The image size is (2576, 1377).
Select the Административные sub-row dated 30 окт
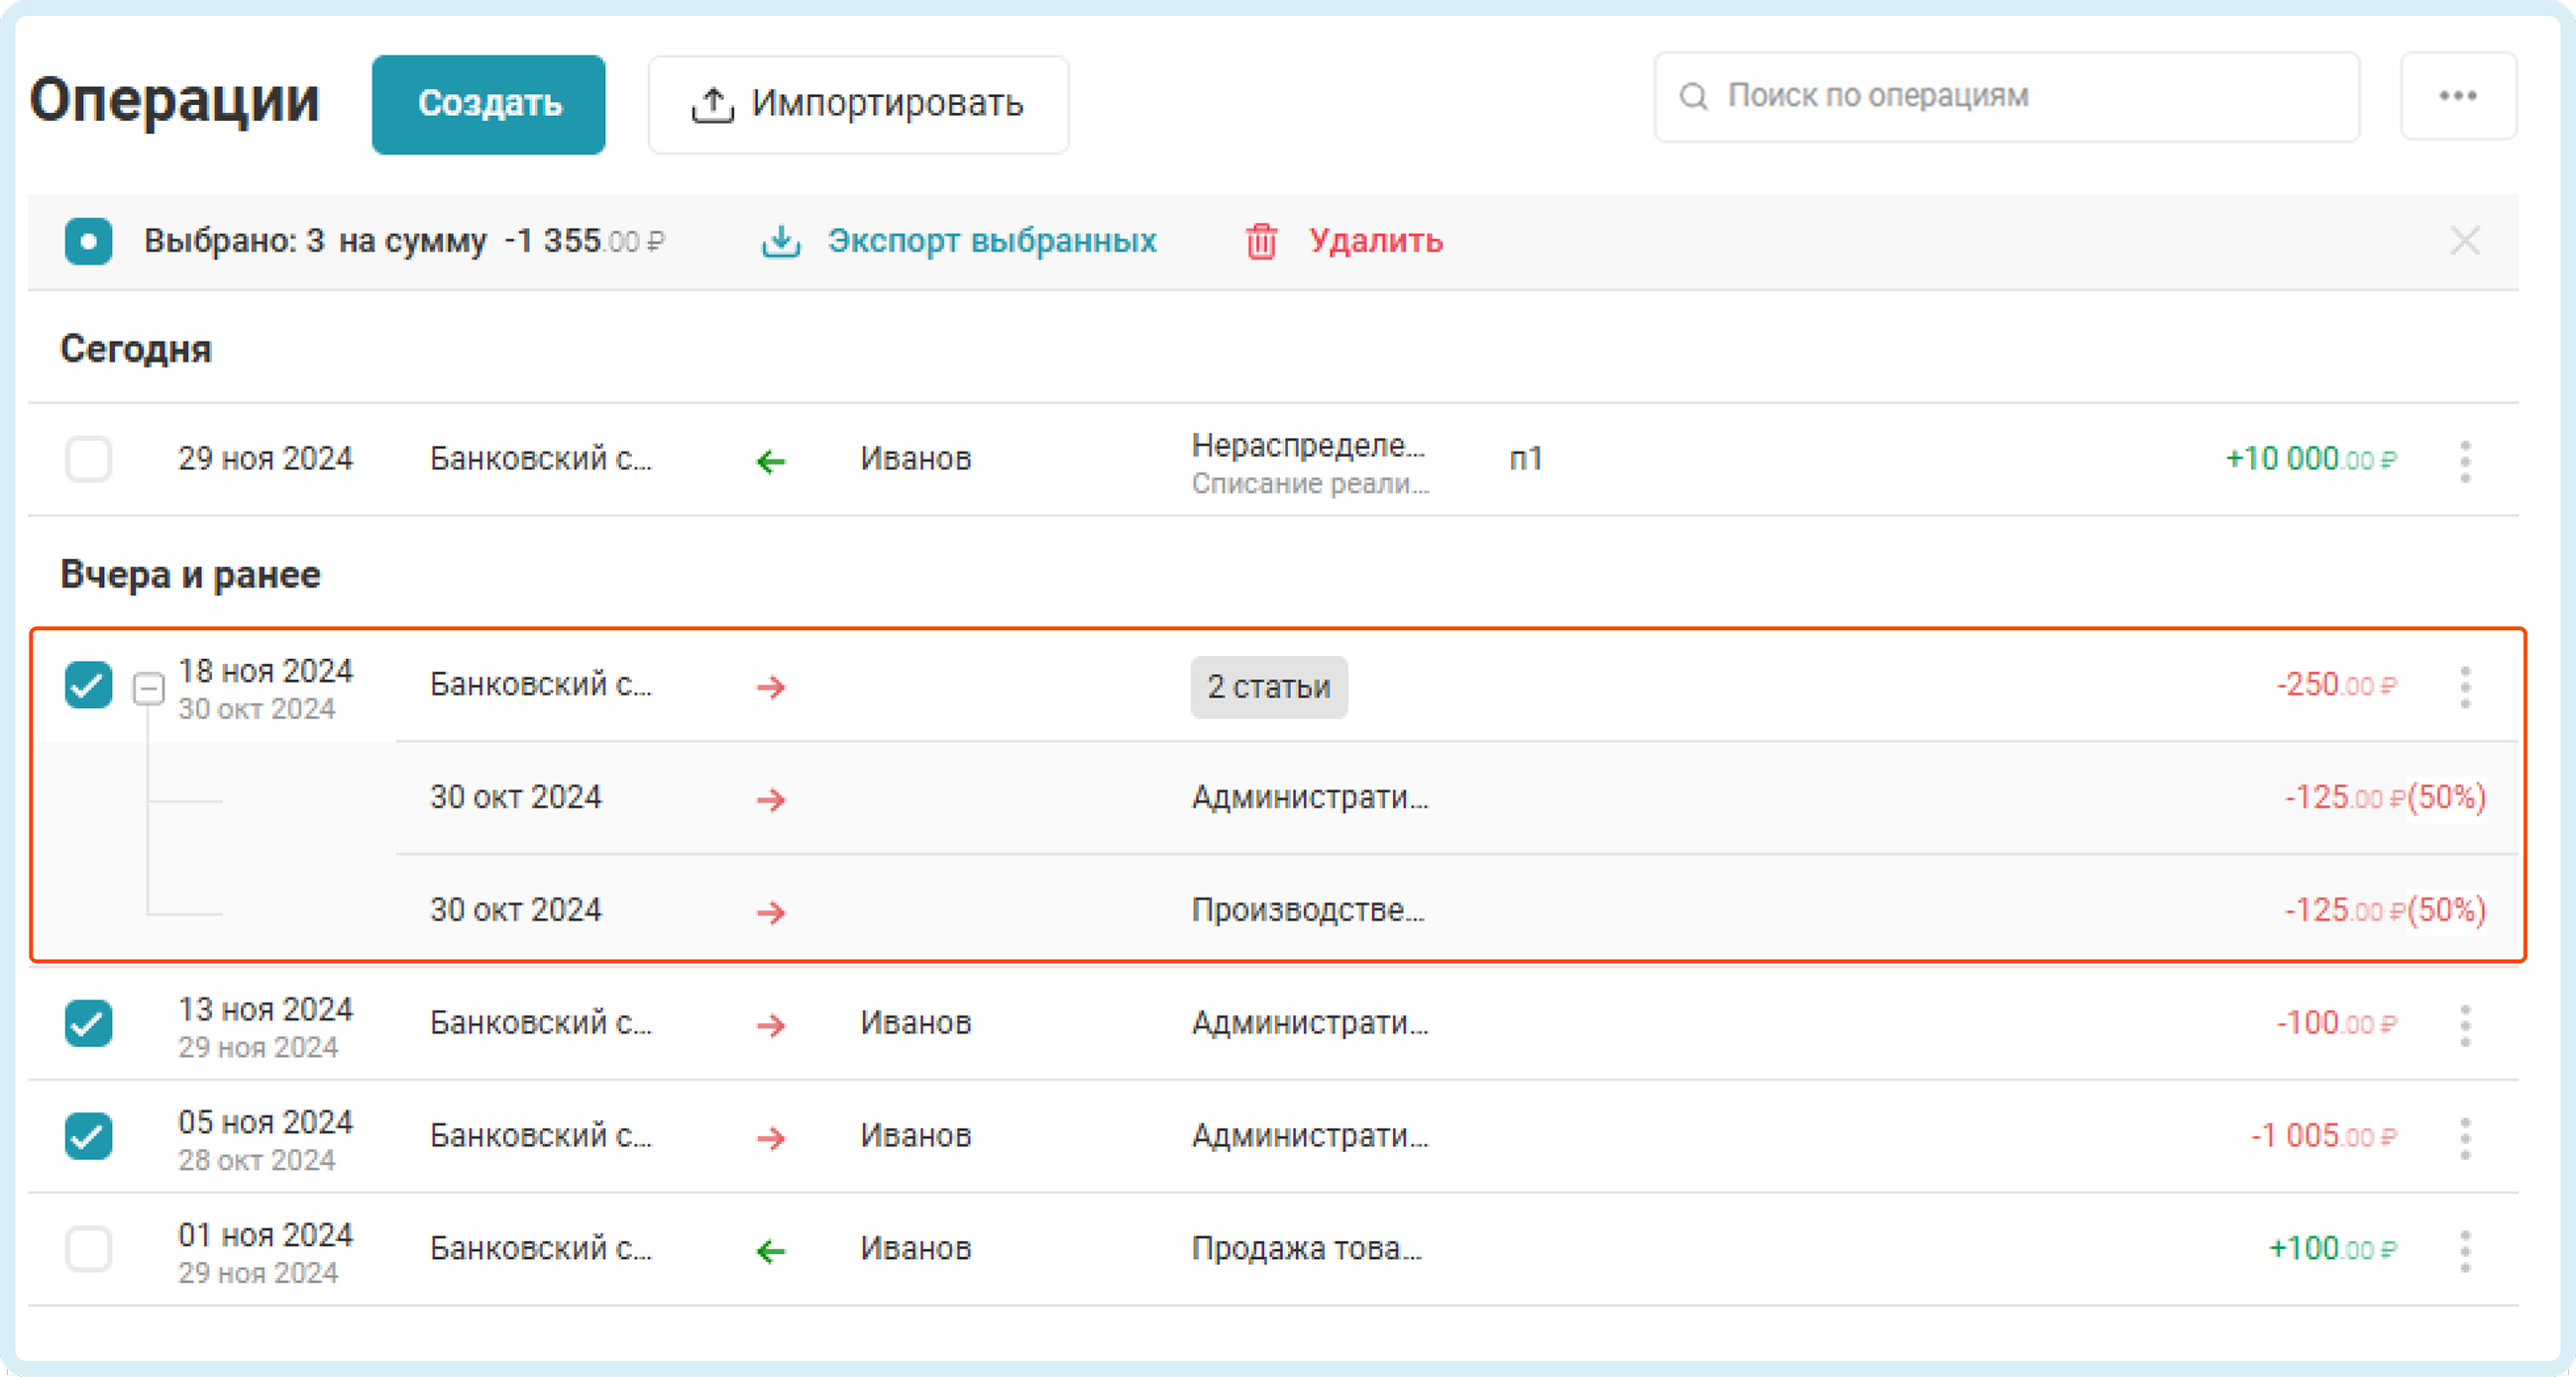pos(1308,798)
